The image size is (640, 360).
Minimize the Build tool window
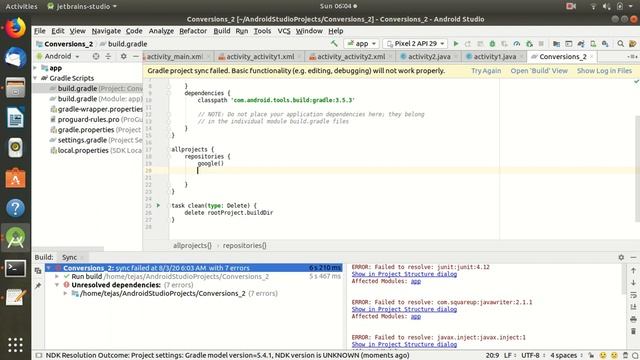633,257
